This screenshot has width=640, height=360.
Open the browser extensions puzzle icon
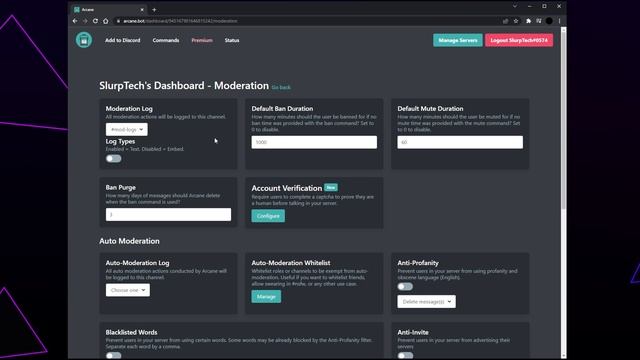point(528,21)
